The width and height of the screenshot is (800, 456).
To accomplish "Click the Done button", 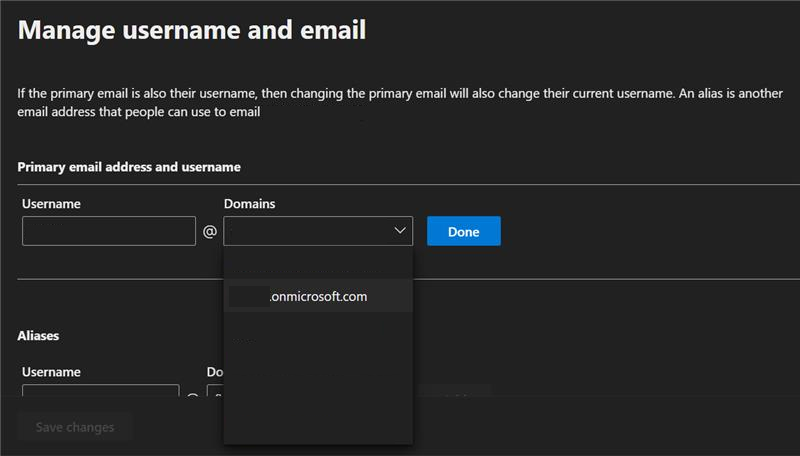I will point(463,231).
